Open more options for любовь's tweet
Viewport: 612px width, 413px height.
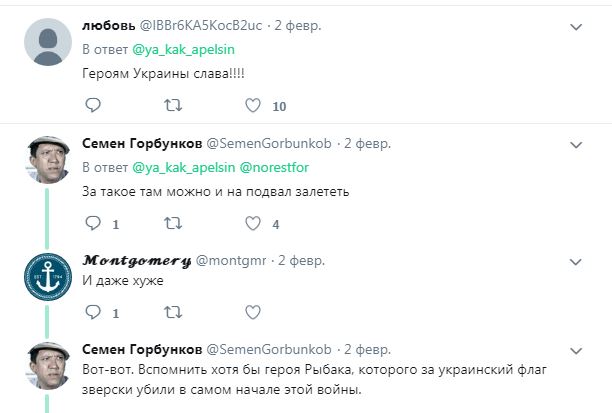tap(576, 27)
